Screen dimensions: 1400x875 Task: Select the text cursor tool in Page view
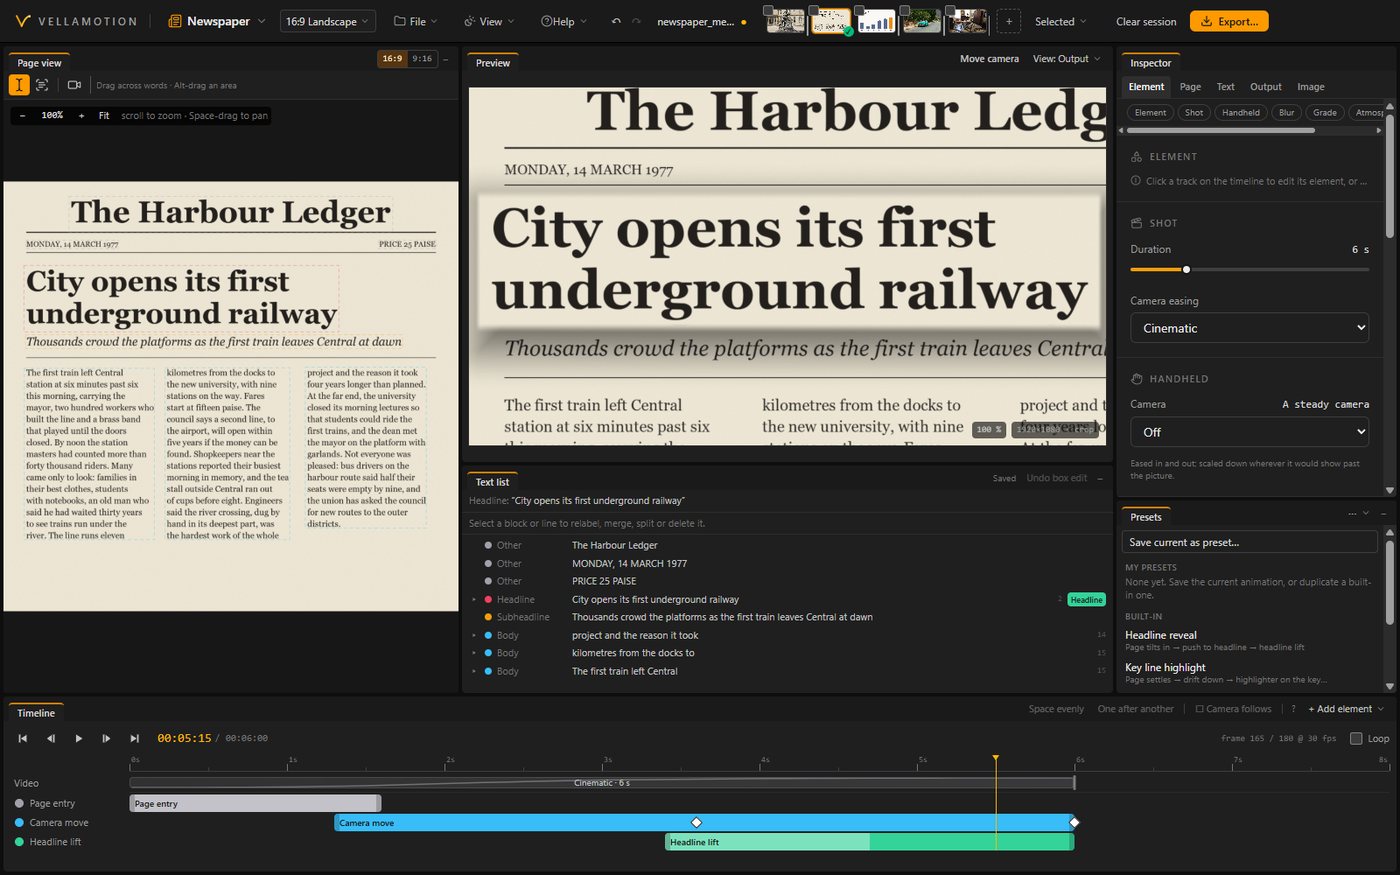click(19, 85)
